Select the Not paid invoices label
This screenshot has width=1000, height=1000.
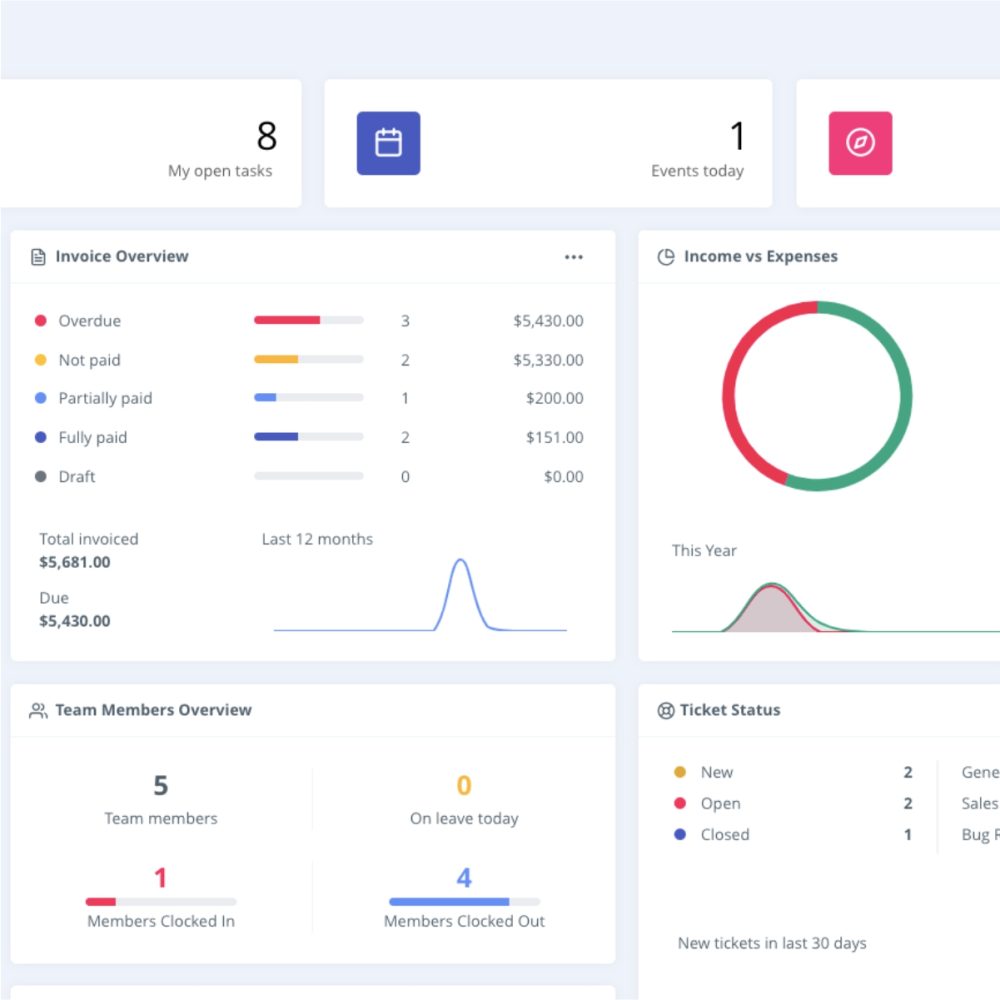(x=89, y=360)
